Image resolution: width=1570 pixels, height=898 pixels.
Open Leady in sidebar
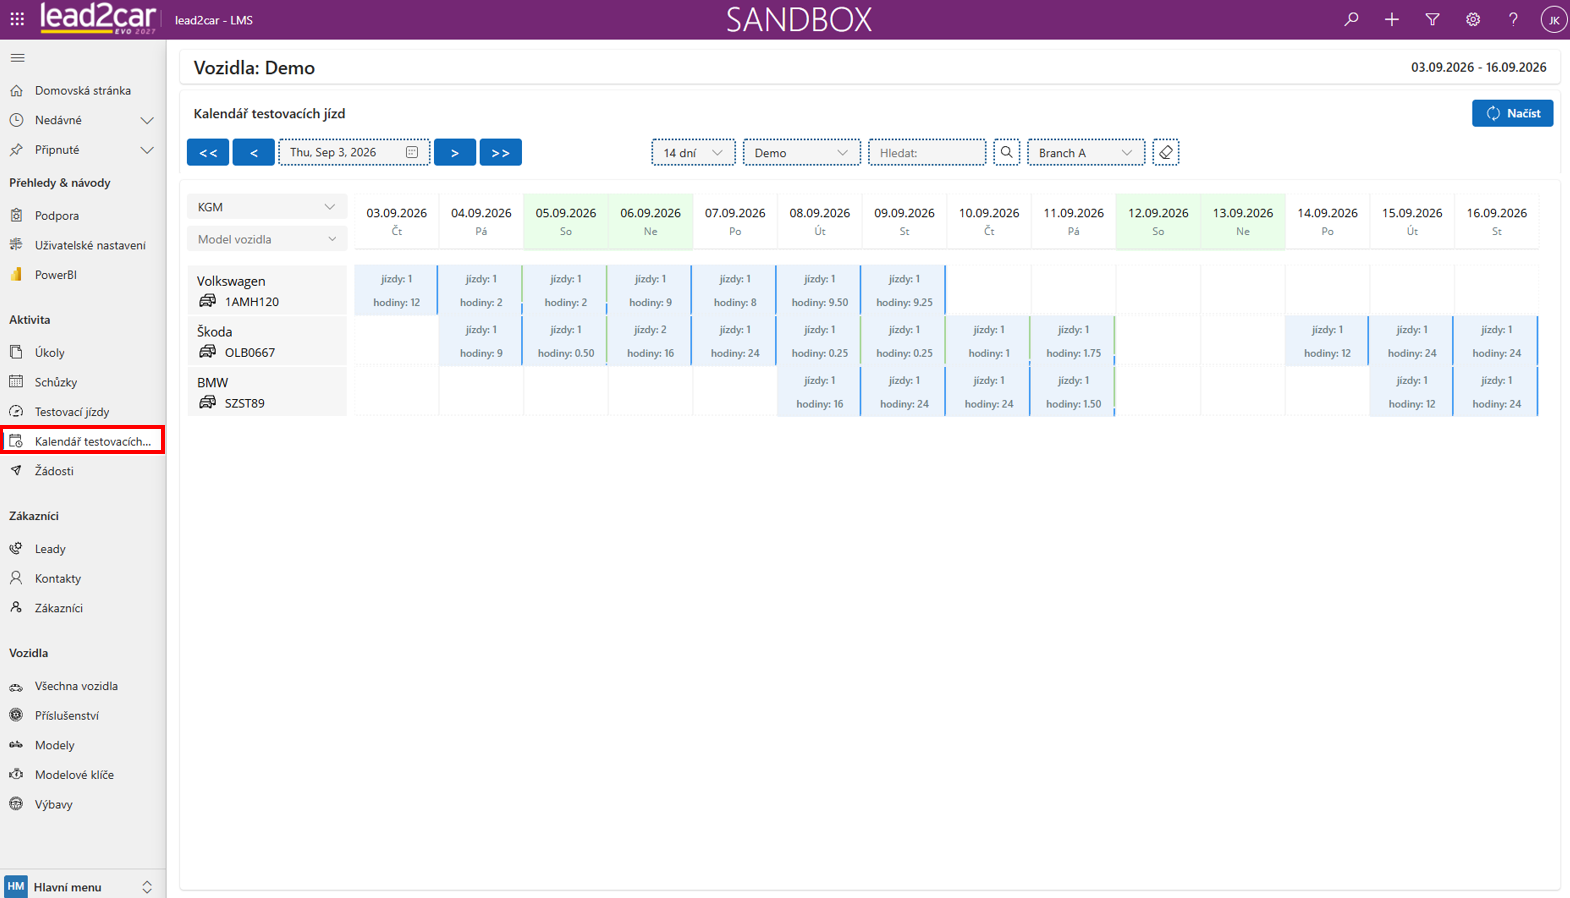[x=83, y=549]
